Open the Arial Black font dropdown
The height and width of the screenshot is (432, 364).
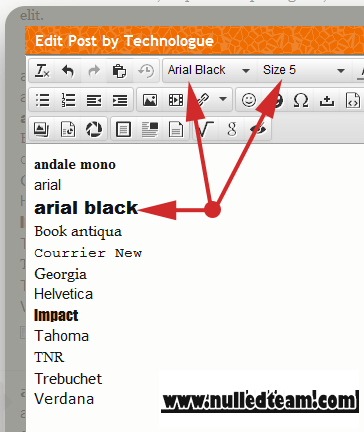pos(209,70)
